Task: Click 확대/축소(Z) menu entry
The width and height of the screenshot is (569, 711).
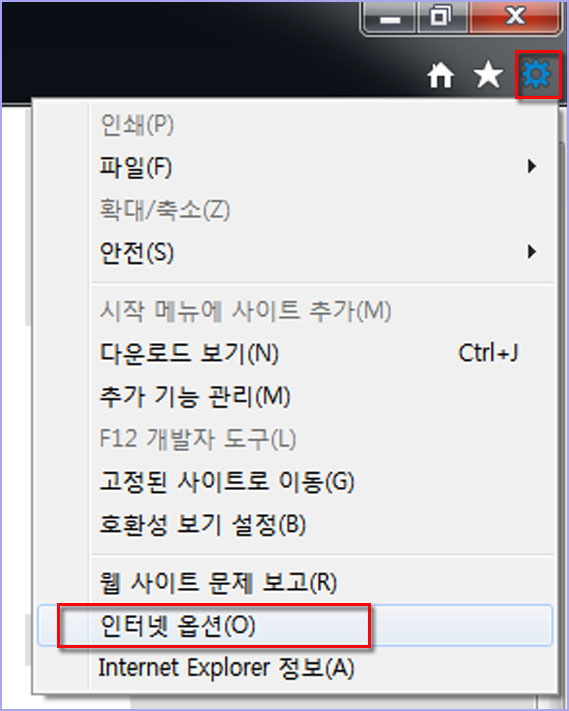Action: pyautogui.click(x=295, y=210)
